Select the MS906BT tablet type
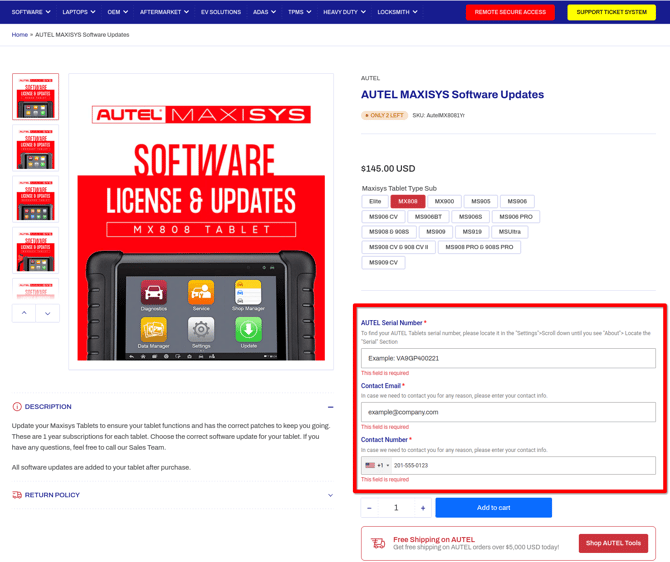This screenshot has height=562, width=670. pos(428,217)
